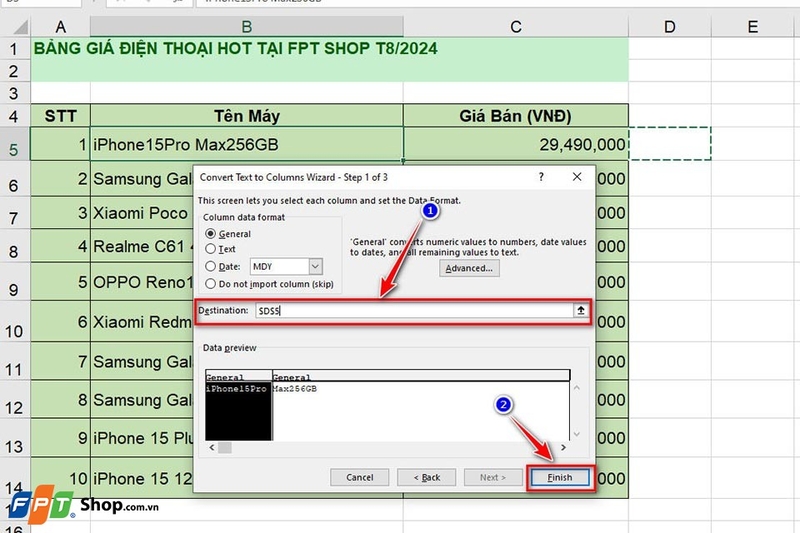
Task: Click the dashed-outlined cell D5
Action: 670,144
